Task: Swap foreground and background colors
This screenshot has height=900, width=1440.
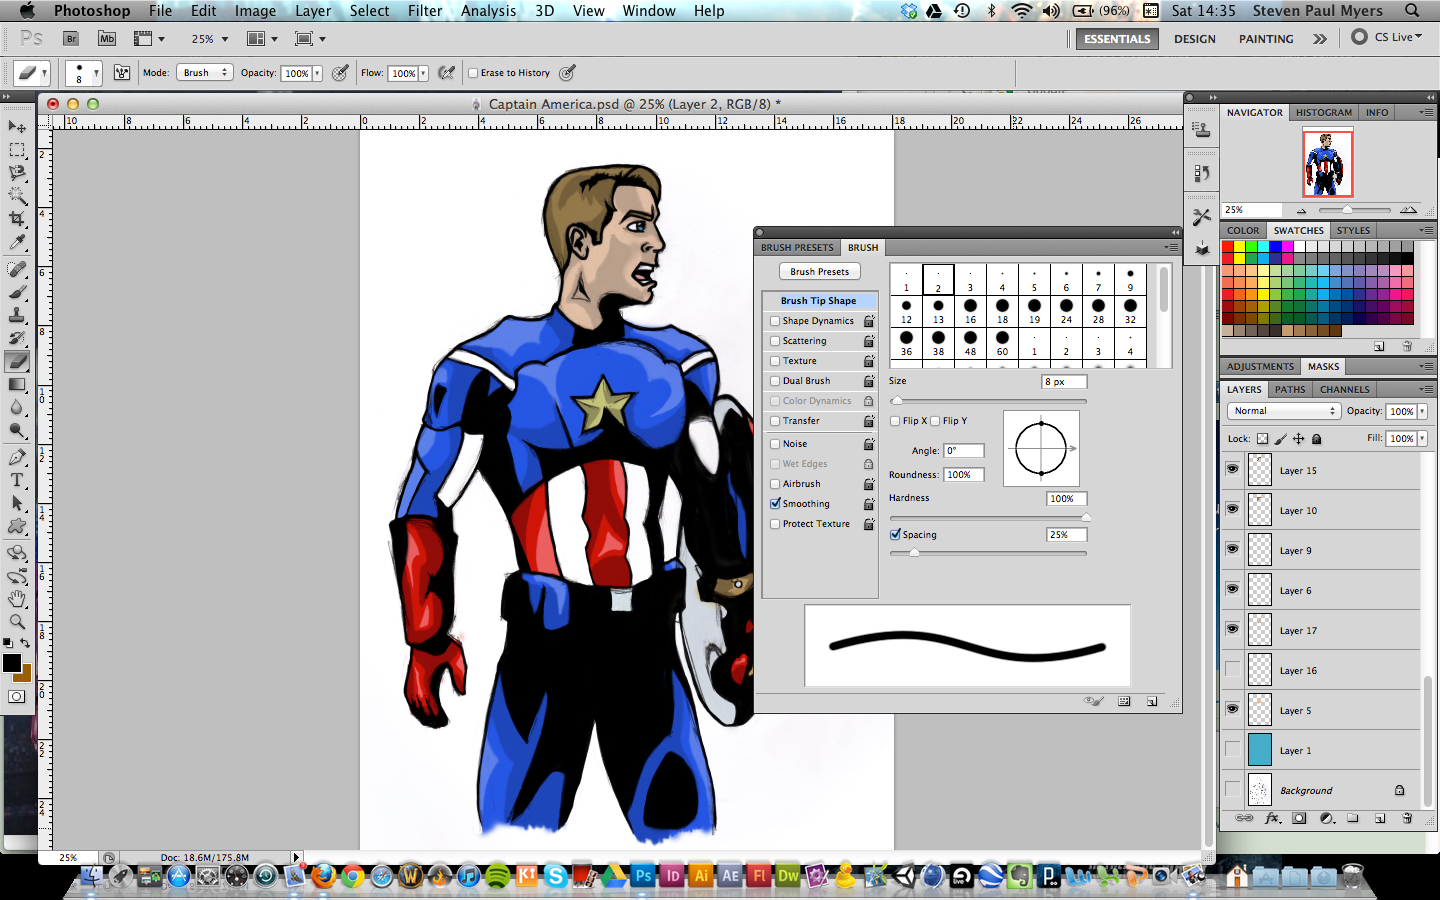Action: click(x=26, y=643)
